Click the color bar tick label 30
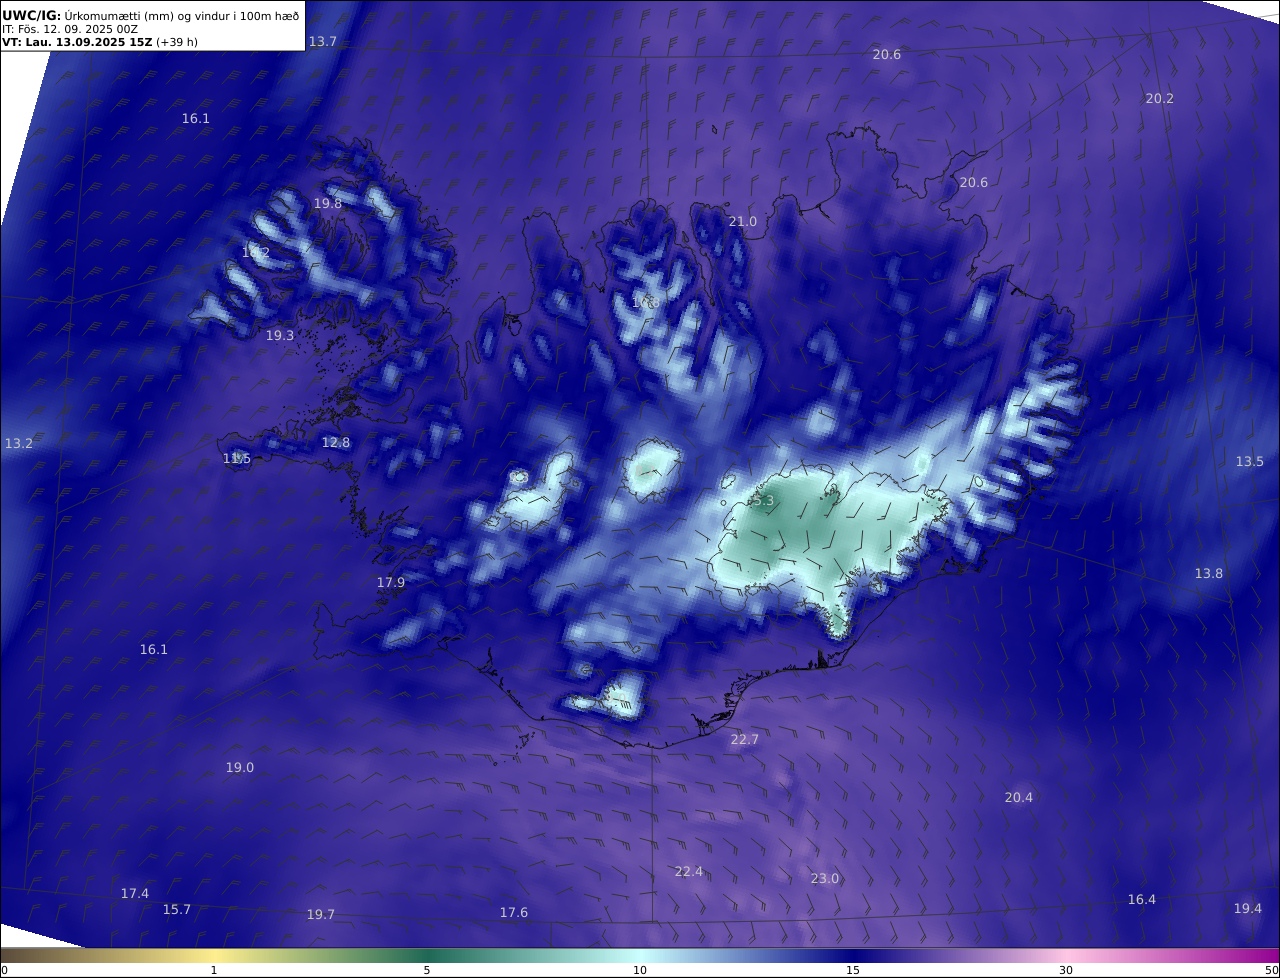The width and height of the screenshot is (1280, 978). [x=1066, y=970]
